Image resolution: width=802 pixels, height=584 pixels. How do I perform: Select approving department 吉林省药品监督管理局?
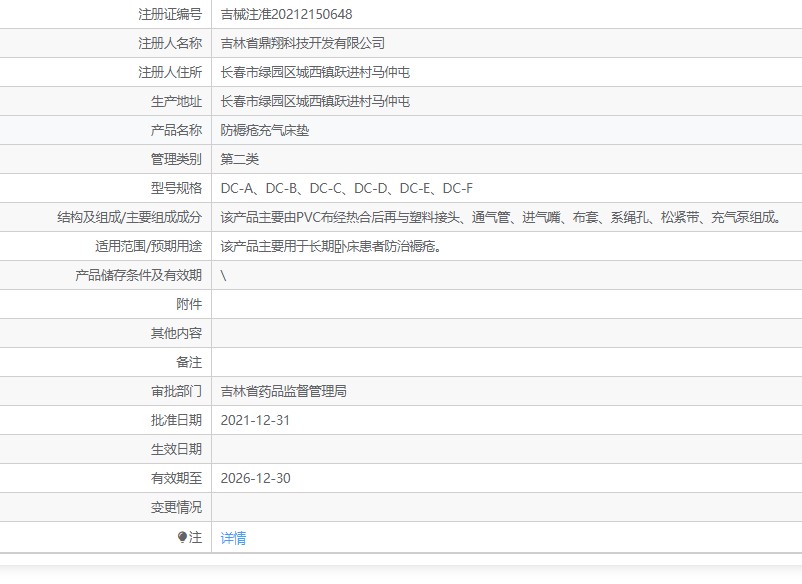click(x=284, y=391)
